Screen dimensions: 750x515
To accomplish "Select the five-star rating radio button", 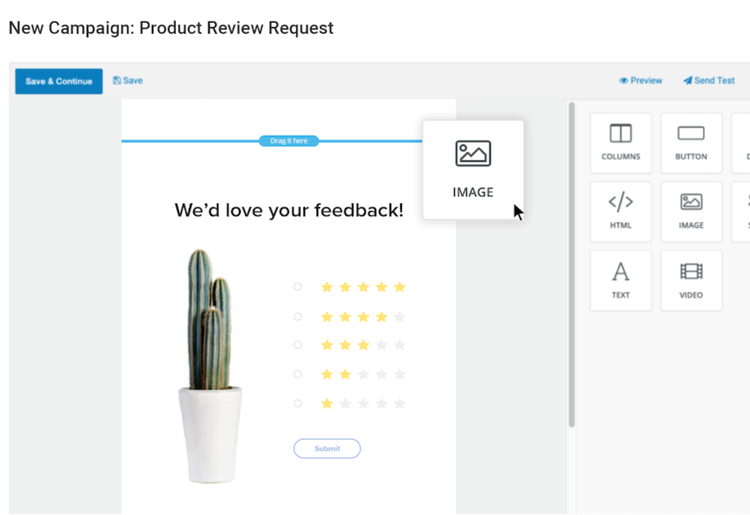I will (298, 287).
